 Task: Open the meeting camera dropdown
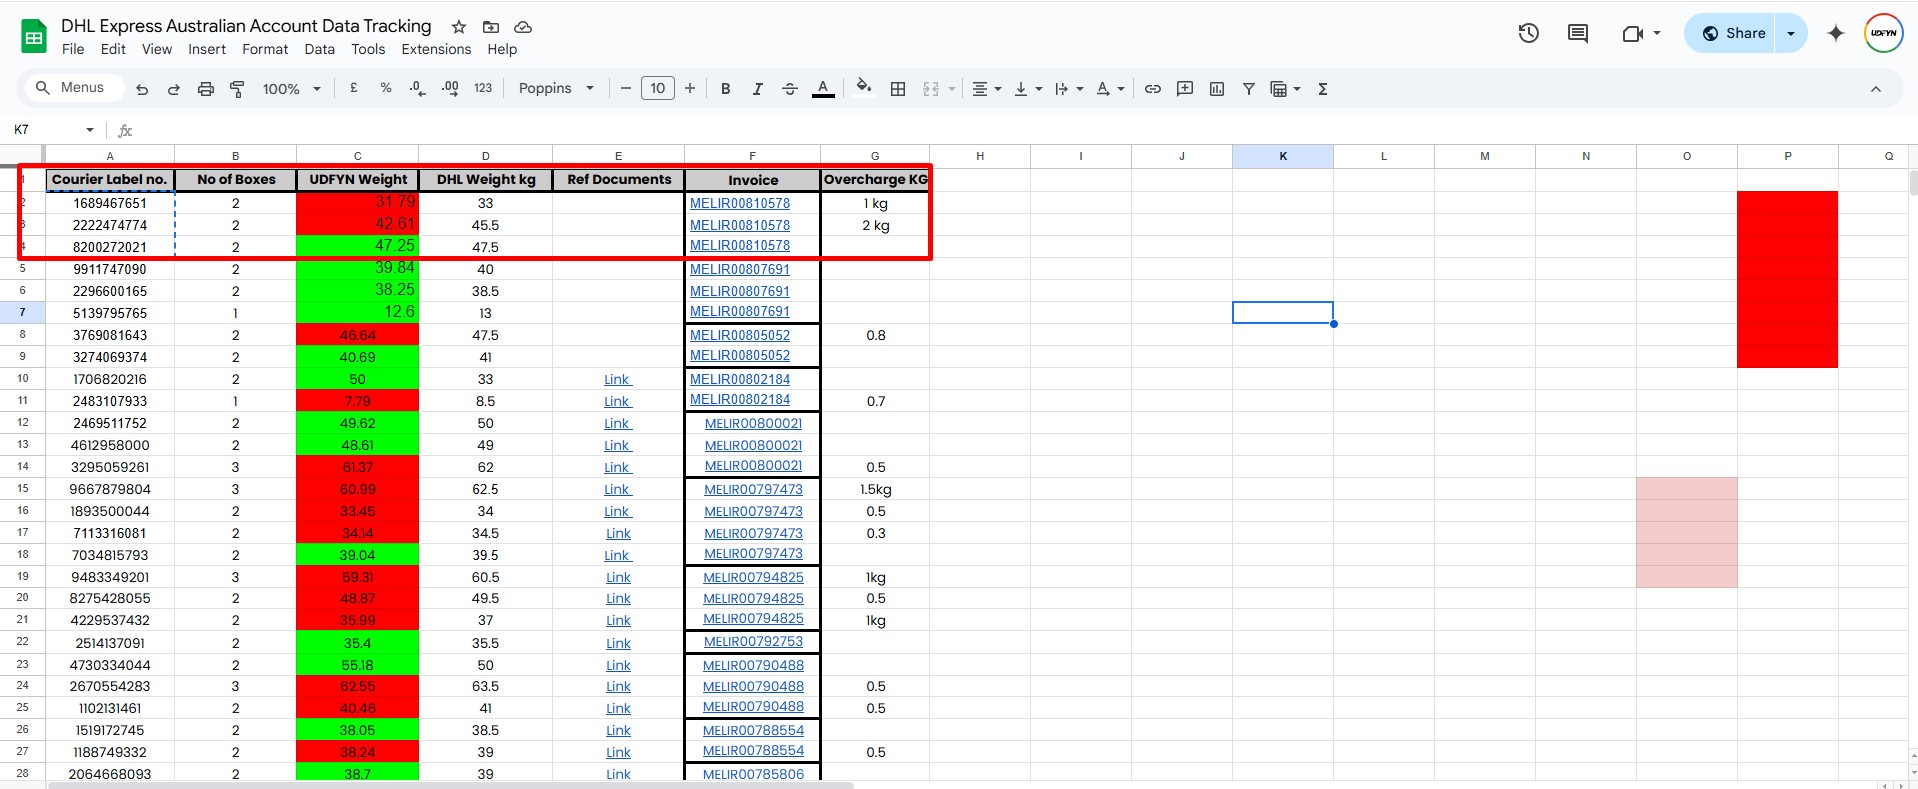tap(1657, 33)
